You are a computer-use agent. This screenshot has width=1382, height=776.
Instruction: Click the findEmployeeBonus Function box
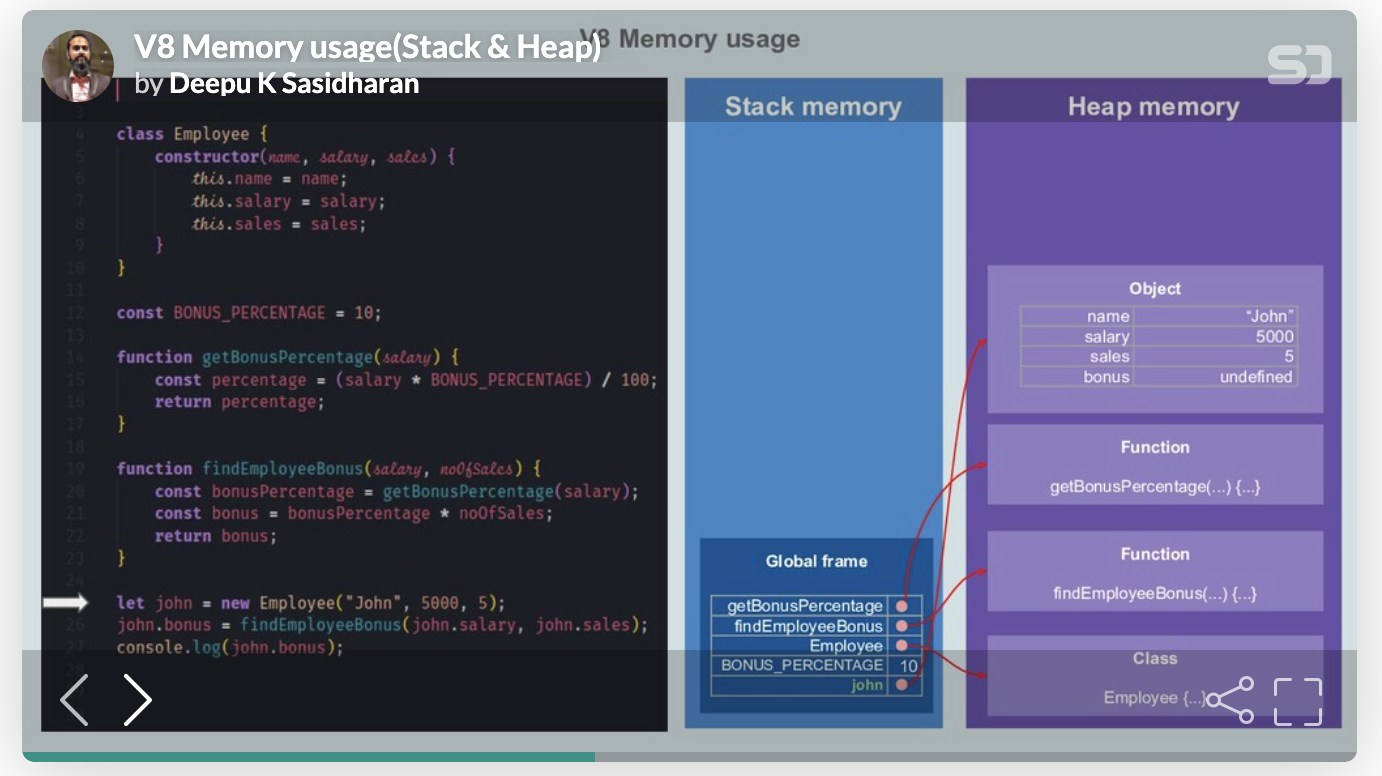coord(1155,572)
